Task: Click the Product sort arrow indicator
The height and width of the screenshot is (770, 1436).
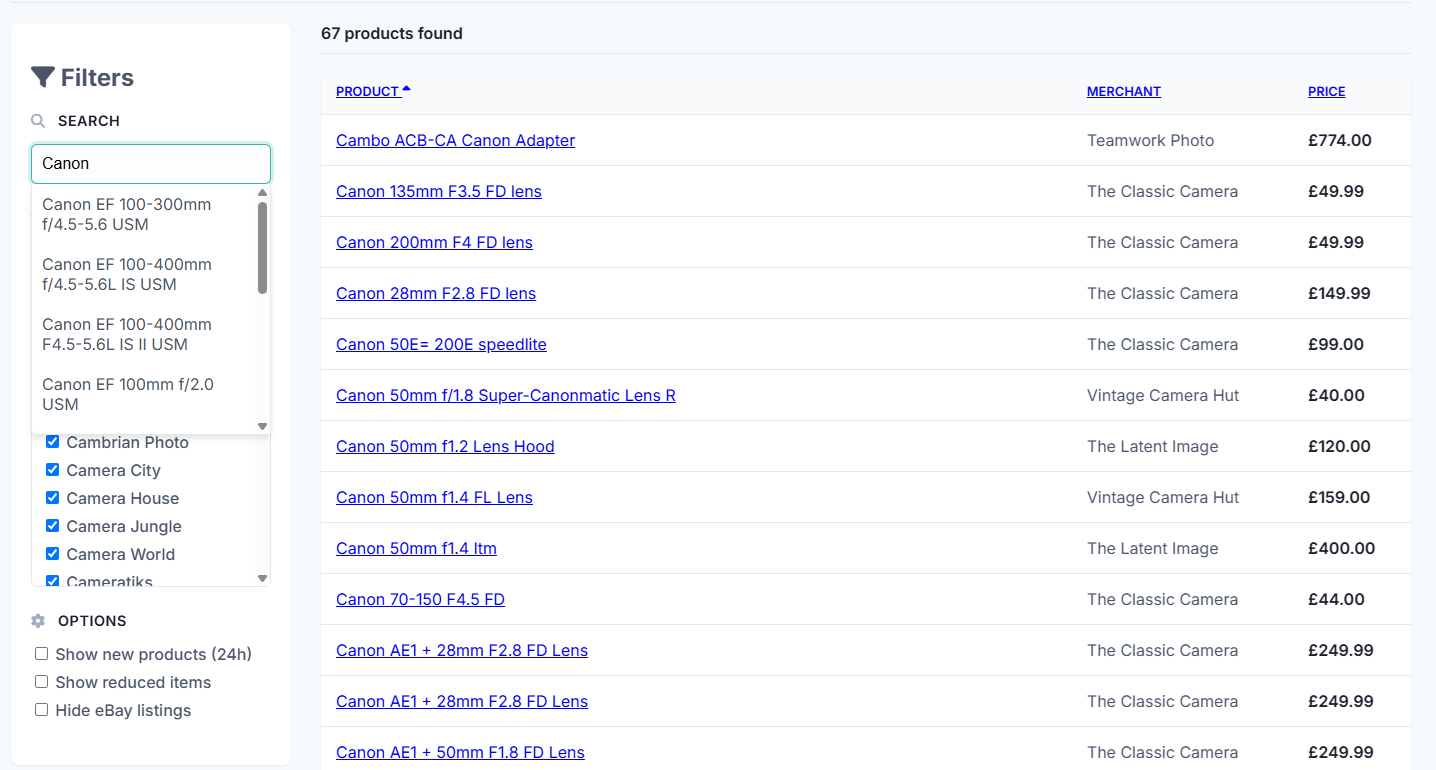Action: click(406, 90)
